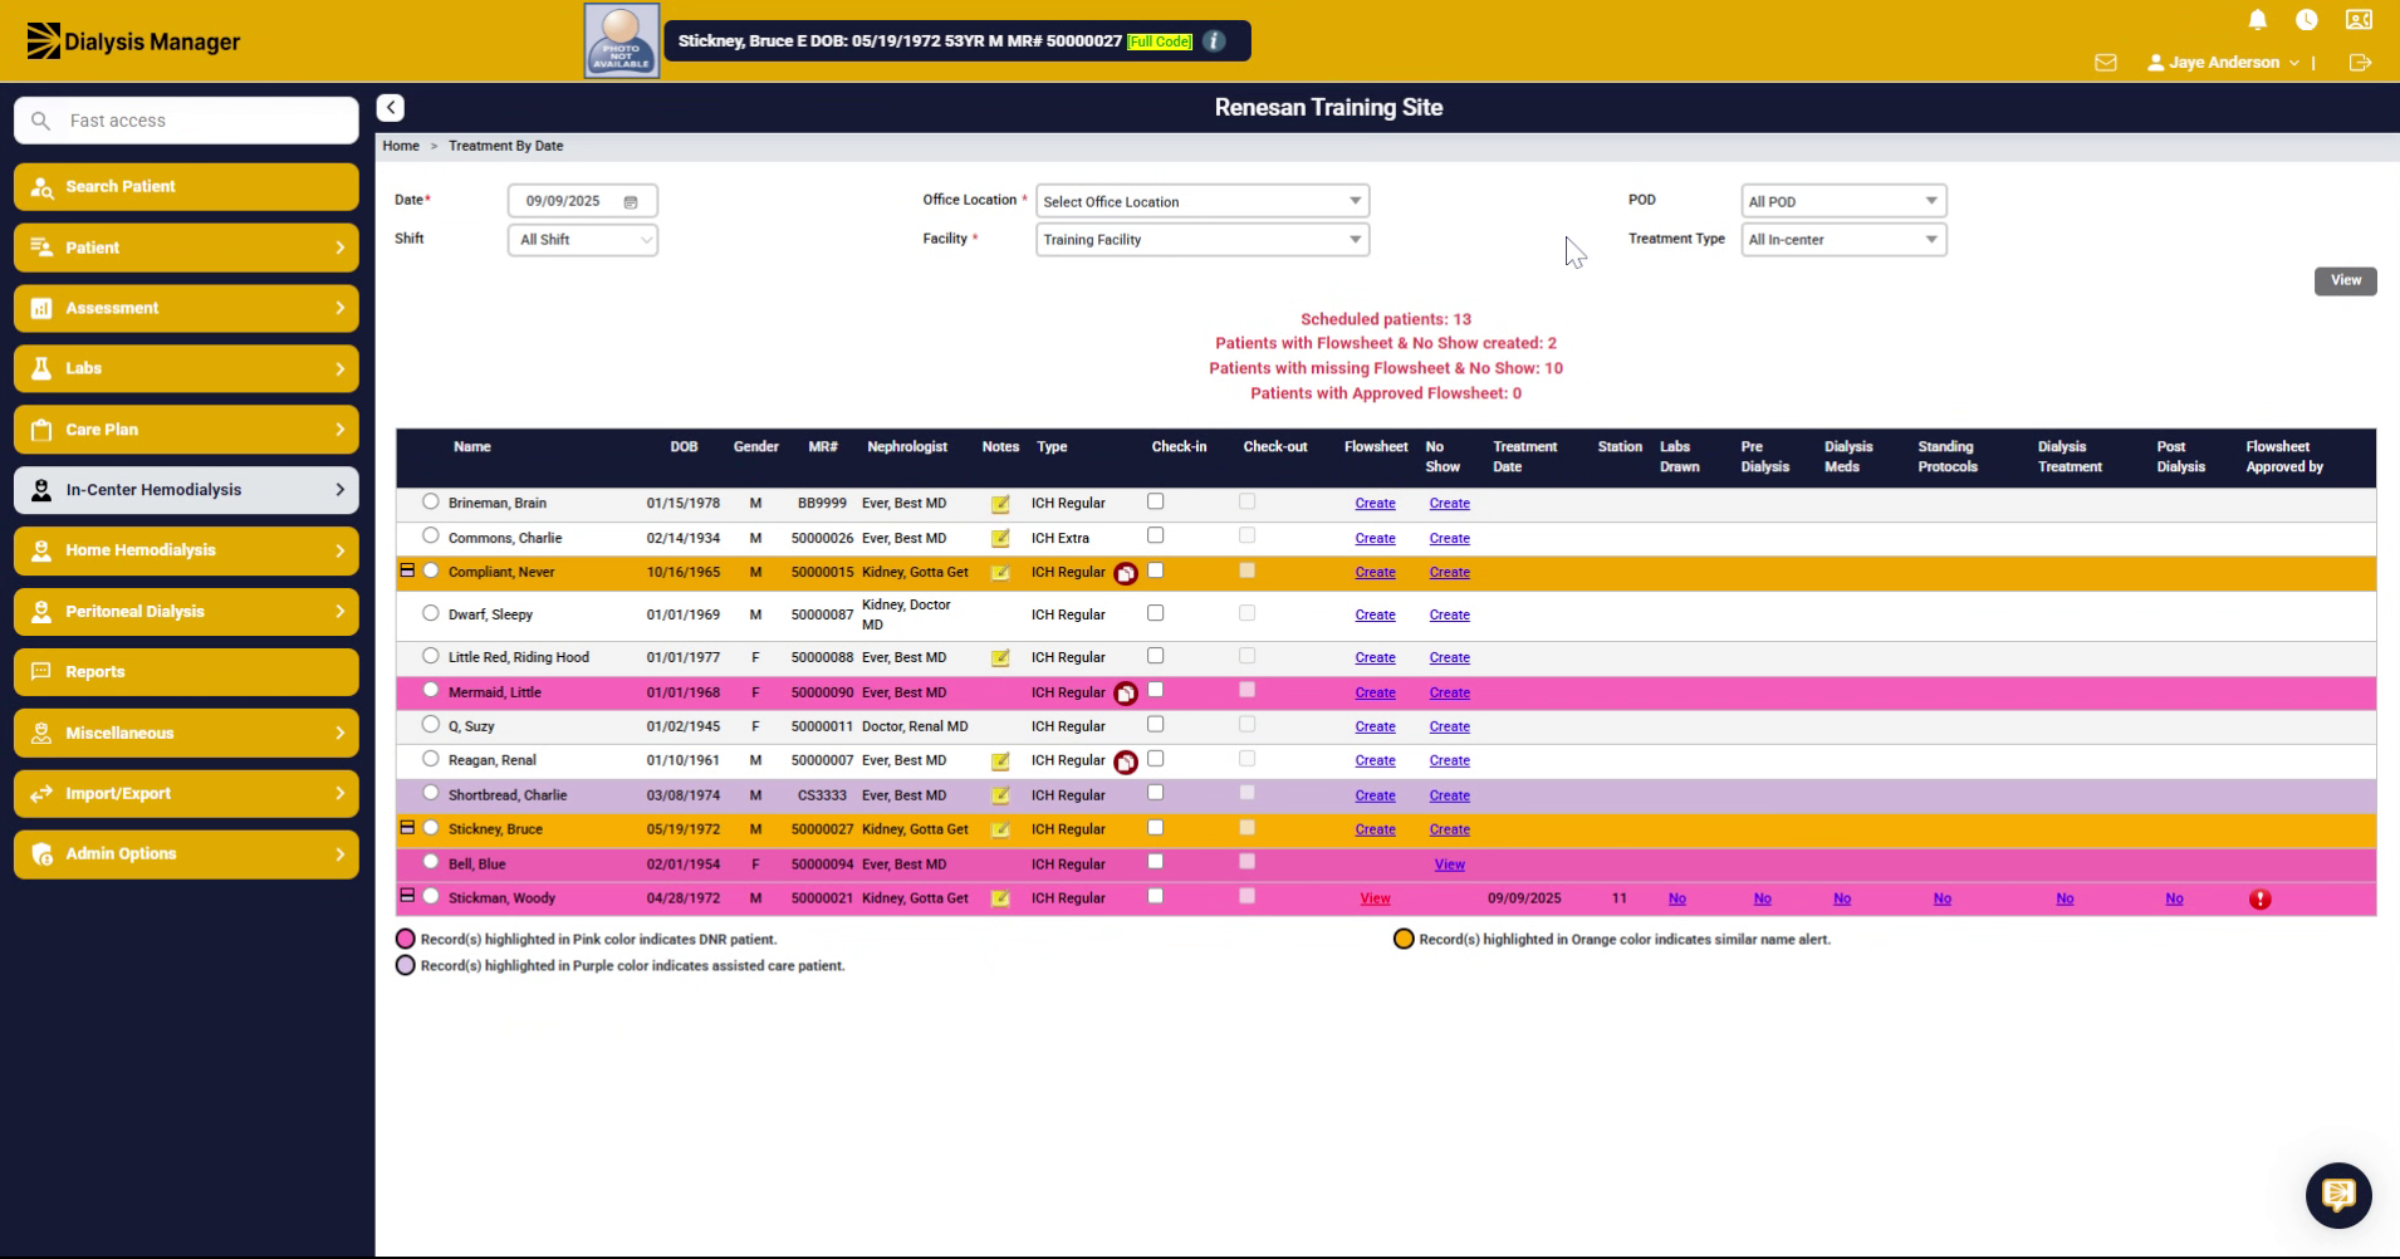Collapse sidebar with the back arrow button

(391, 107)
